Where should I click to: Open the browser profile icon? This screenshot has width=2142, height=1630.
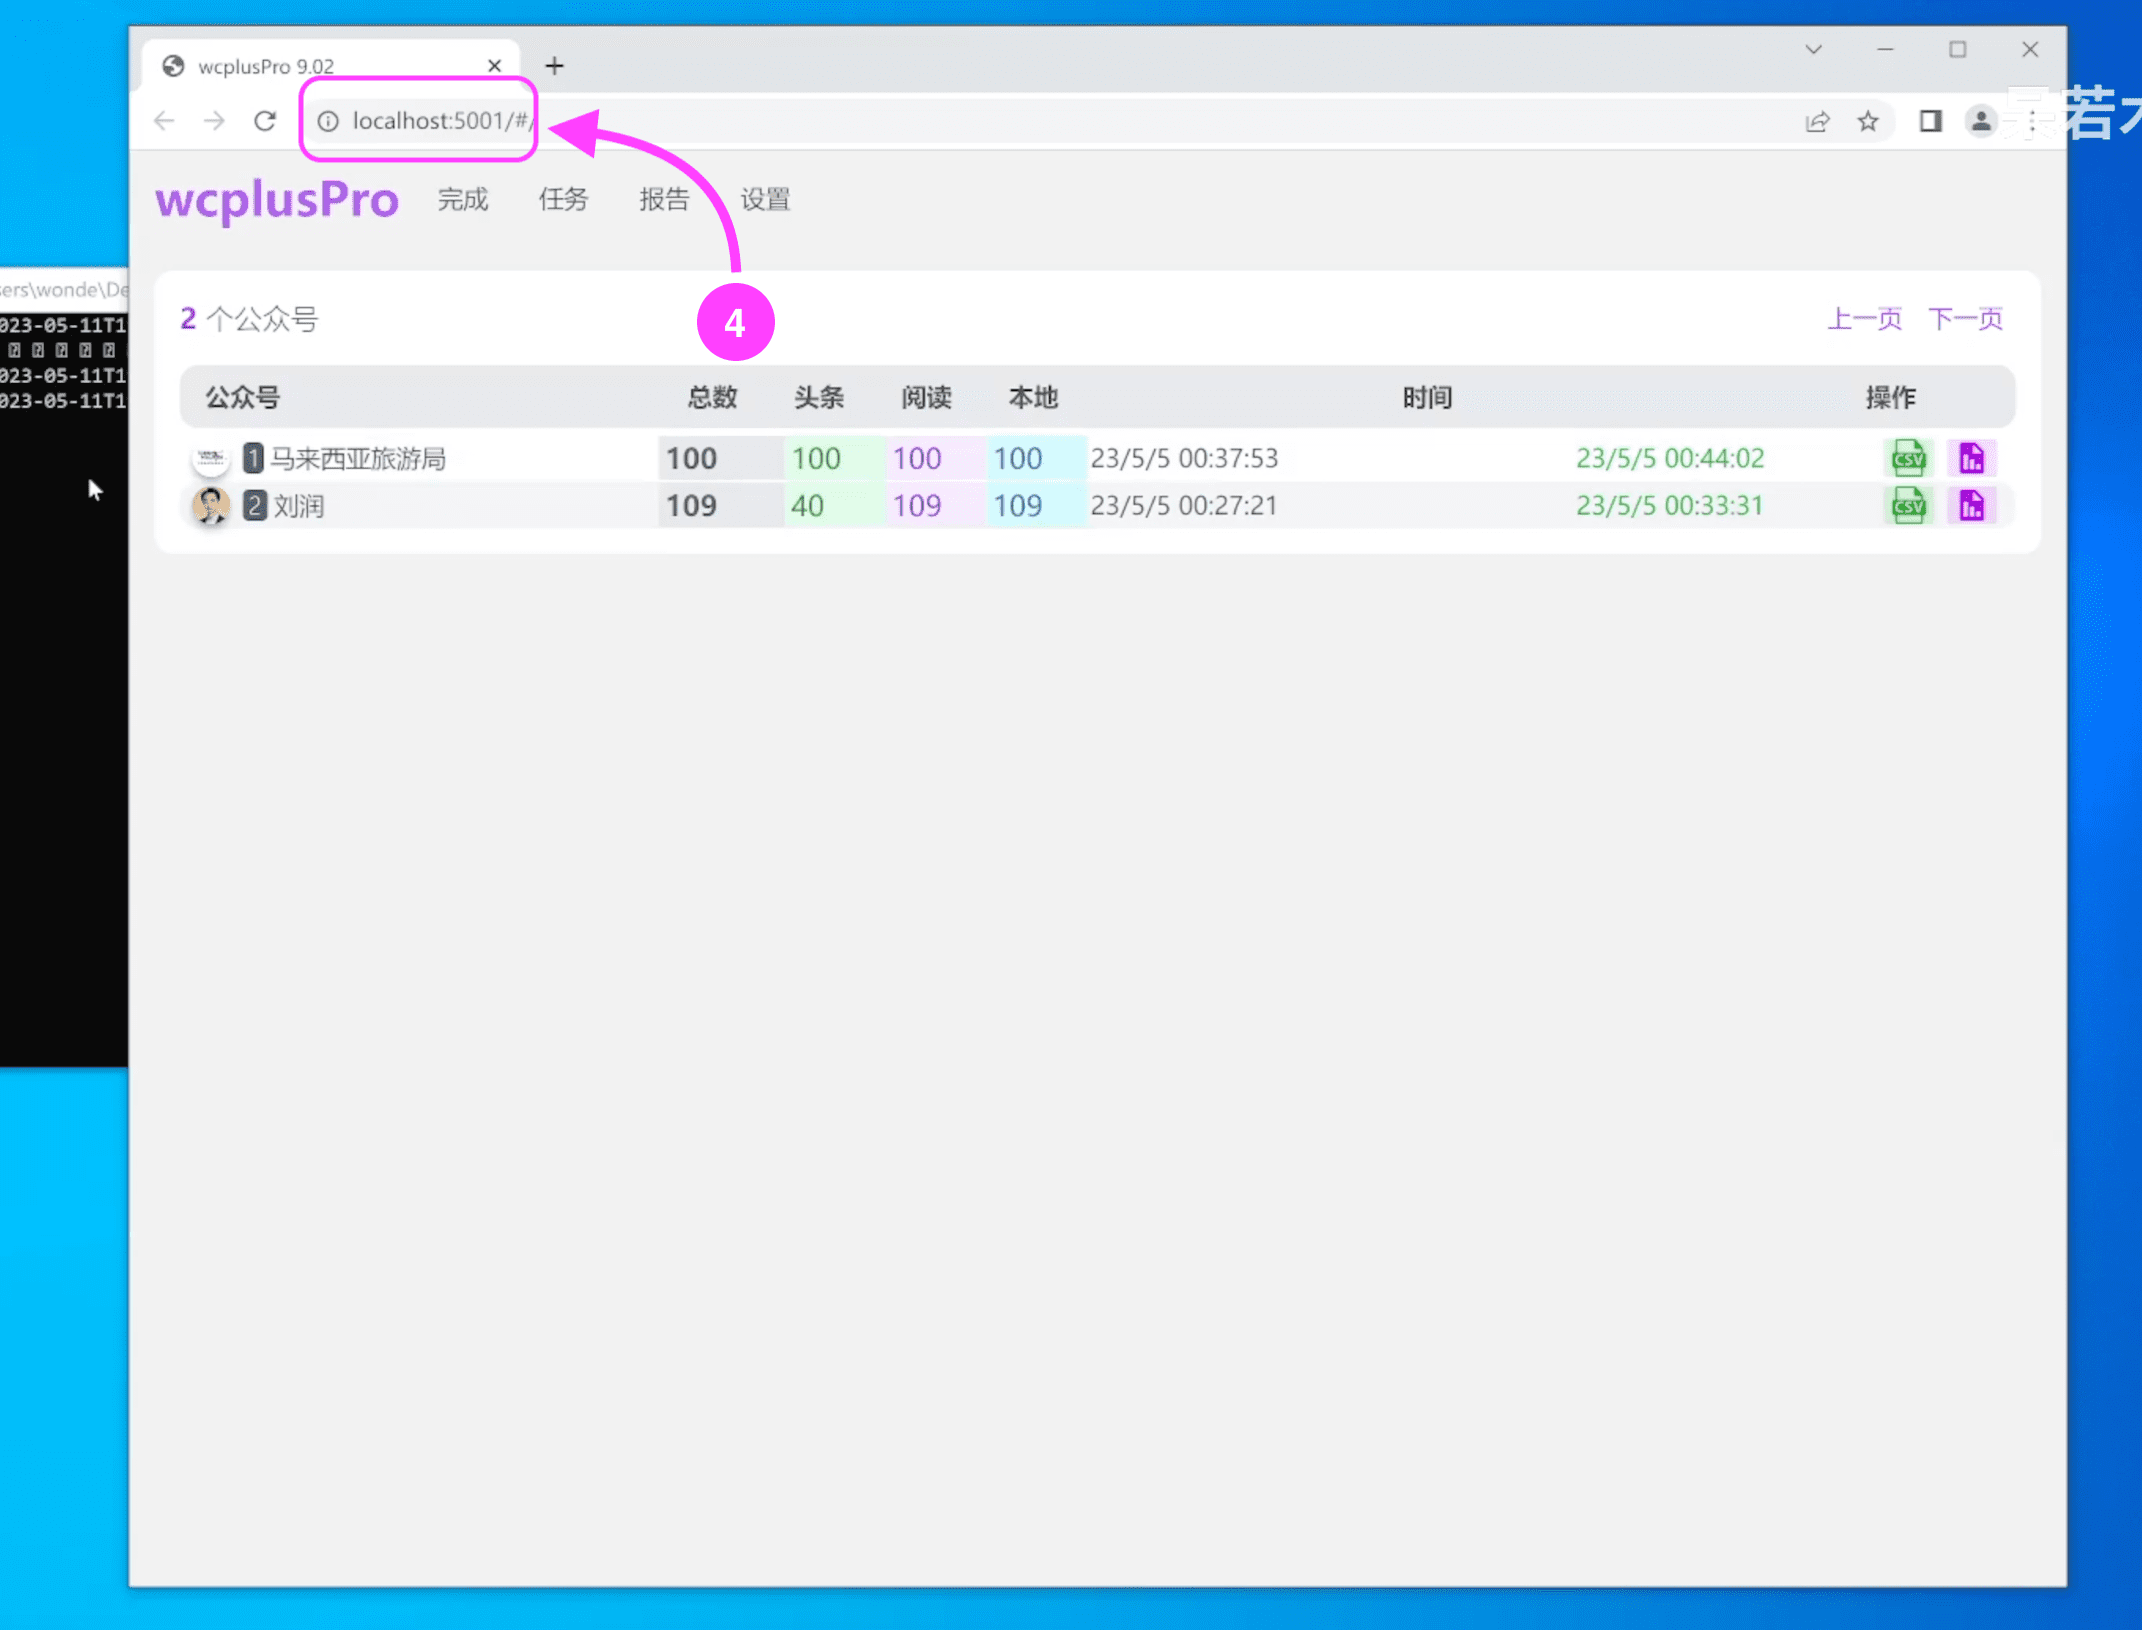(1980, 121)
